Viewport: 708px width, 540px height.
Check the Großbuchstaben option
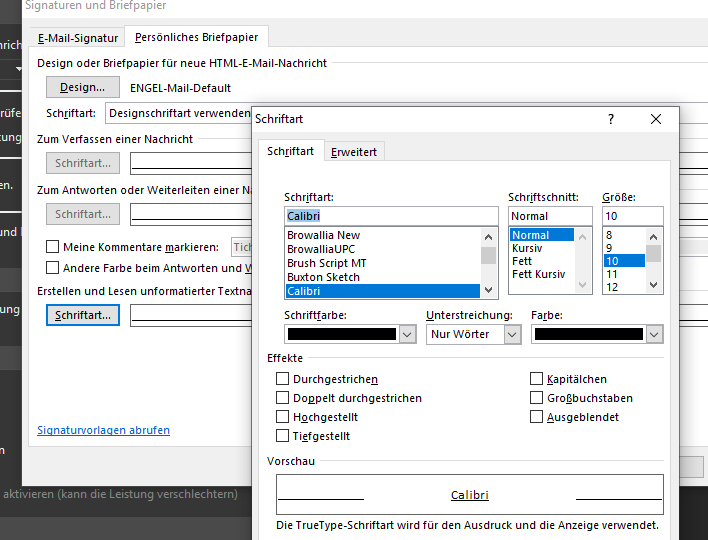pyautogui.click(x=536, y=397)
